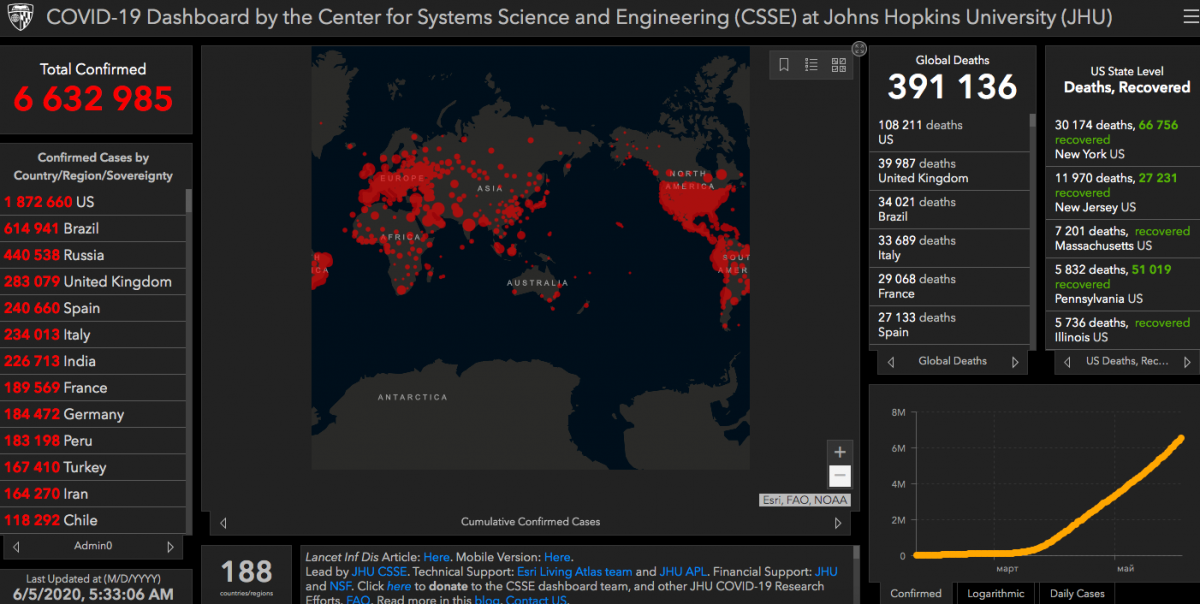This screenshot has width=1200, height=604.
Task: Select Italy in confirmed cases list
Action: click(93, 334)
